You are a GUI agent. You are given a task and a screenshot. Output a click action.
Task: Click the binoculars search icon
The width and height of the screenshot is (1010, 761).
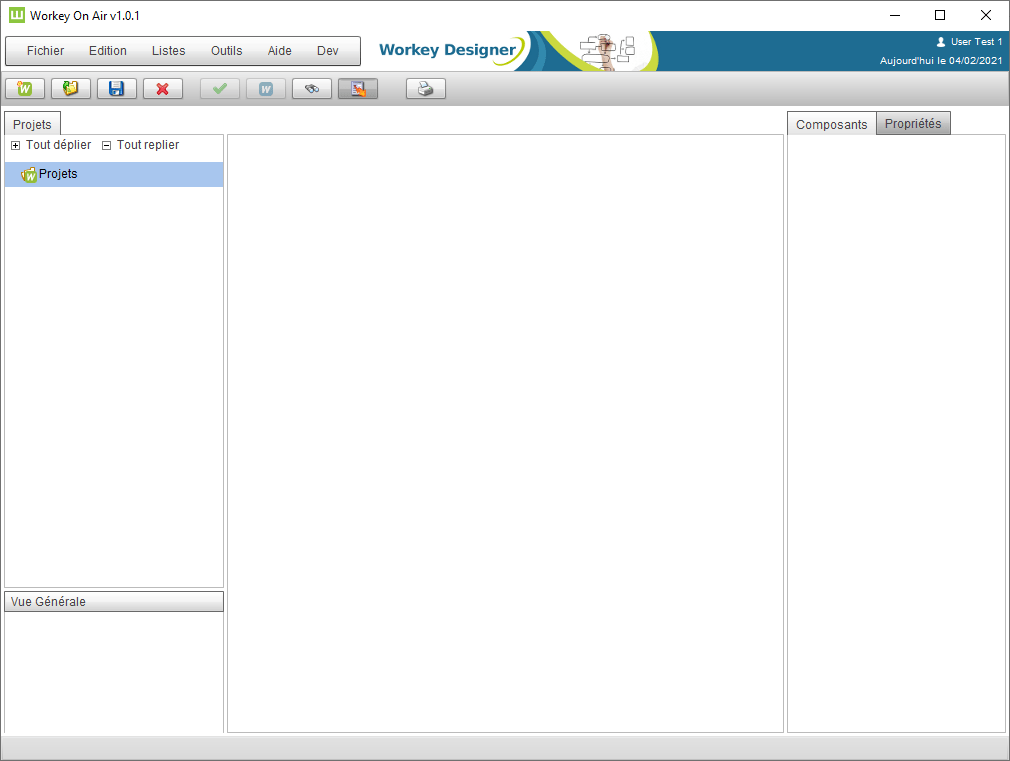tap(312, 89)
